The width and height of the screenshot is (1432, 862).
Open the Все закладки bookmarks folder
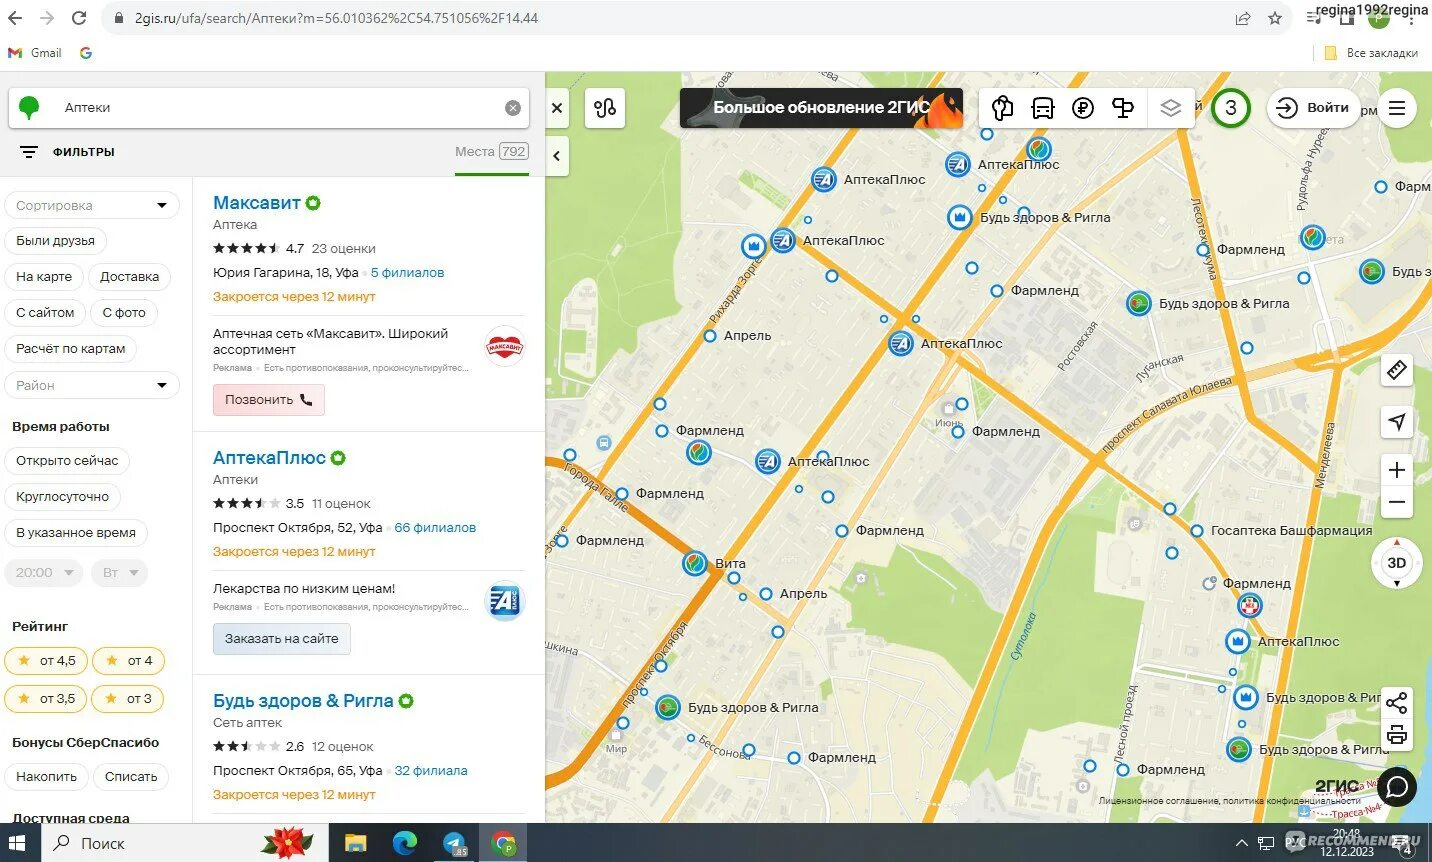(1372, 53)
